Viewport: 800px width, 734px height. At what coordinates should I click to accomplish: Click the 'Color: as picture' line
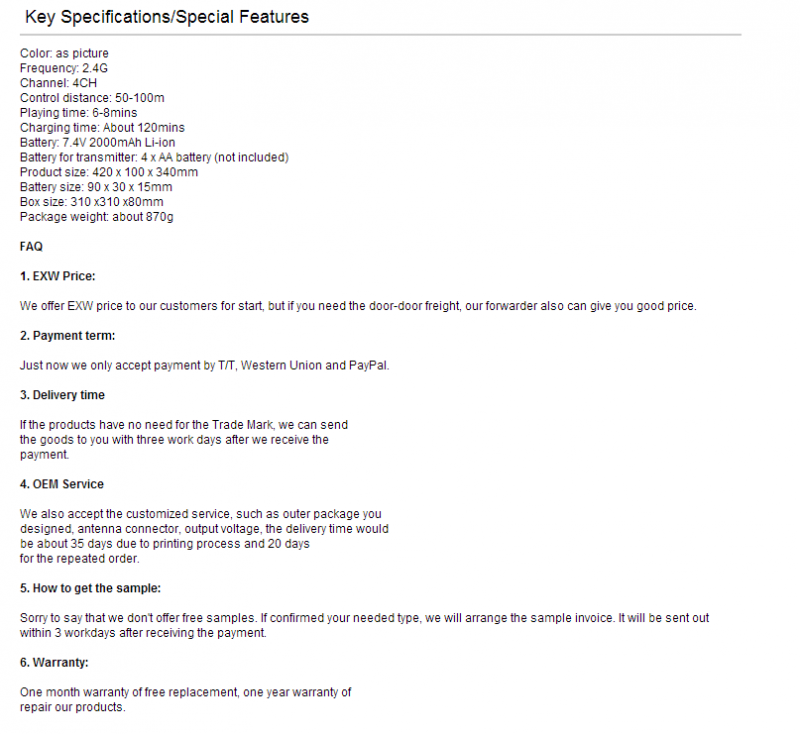64,54
